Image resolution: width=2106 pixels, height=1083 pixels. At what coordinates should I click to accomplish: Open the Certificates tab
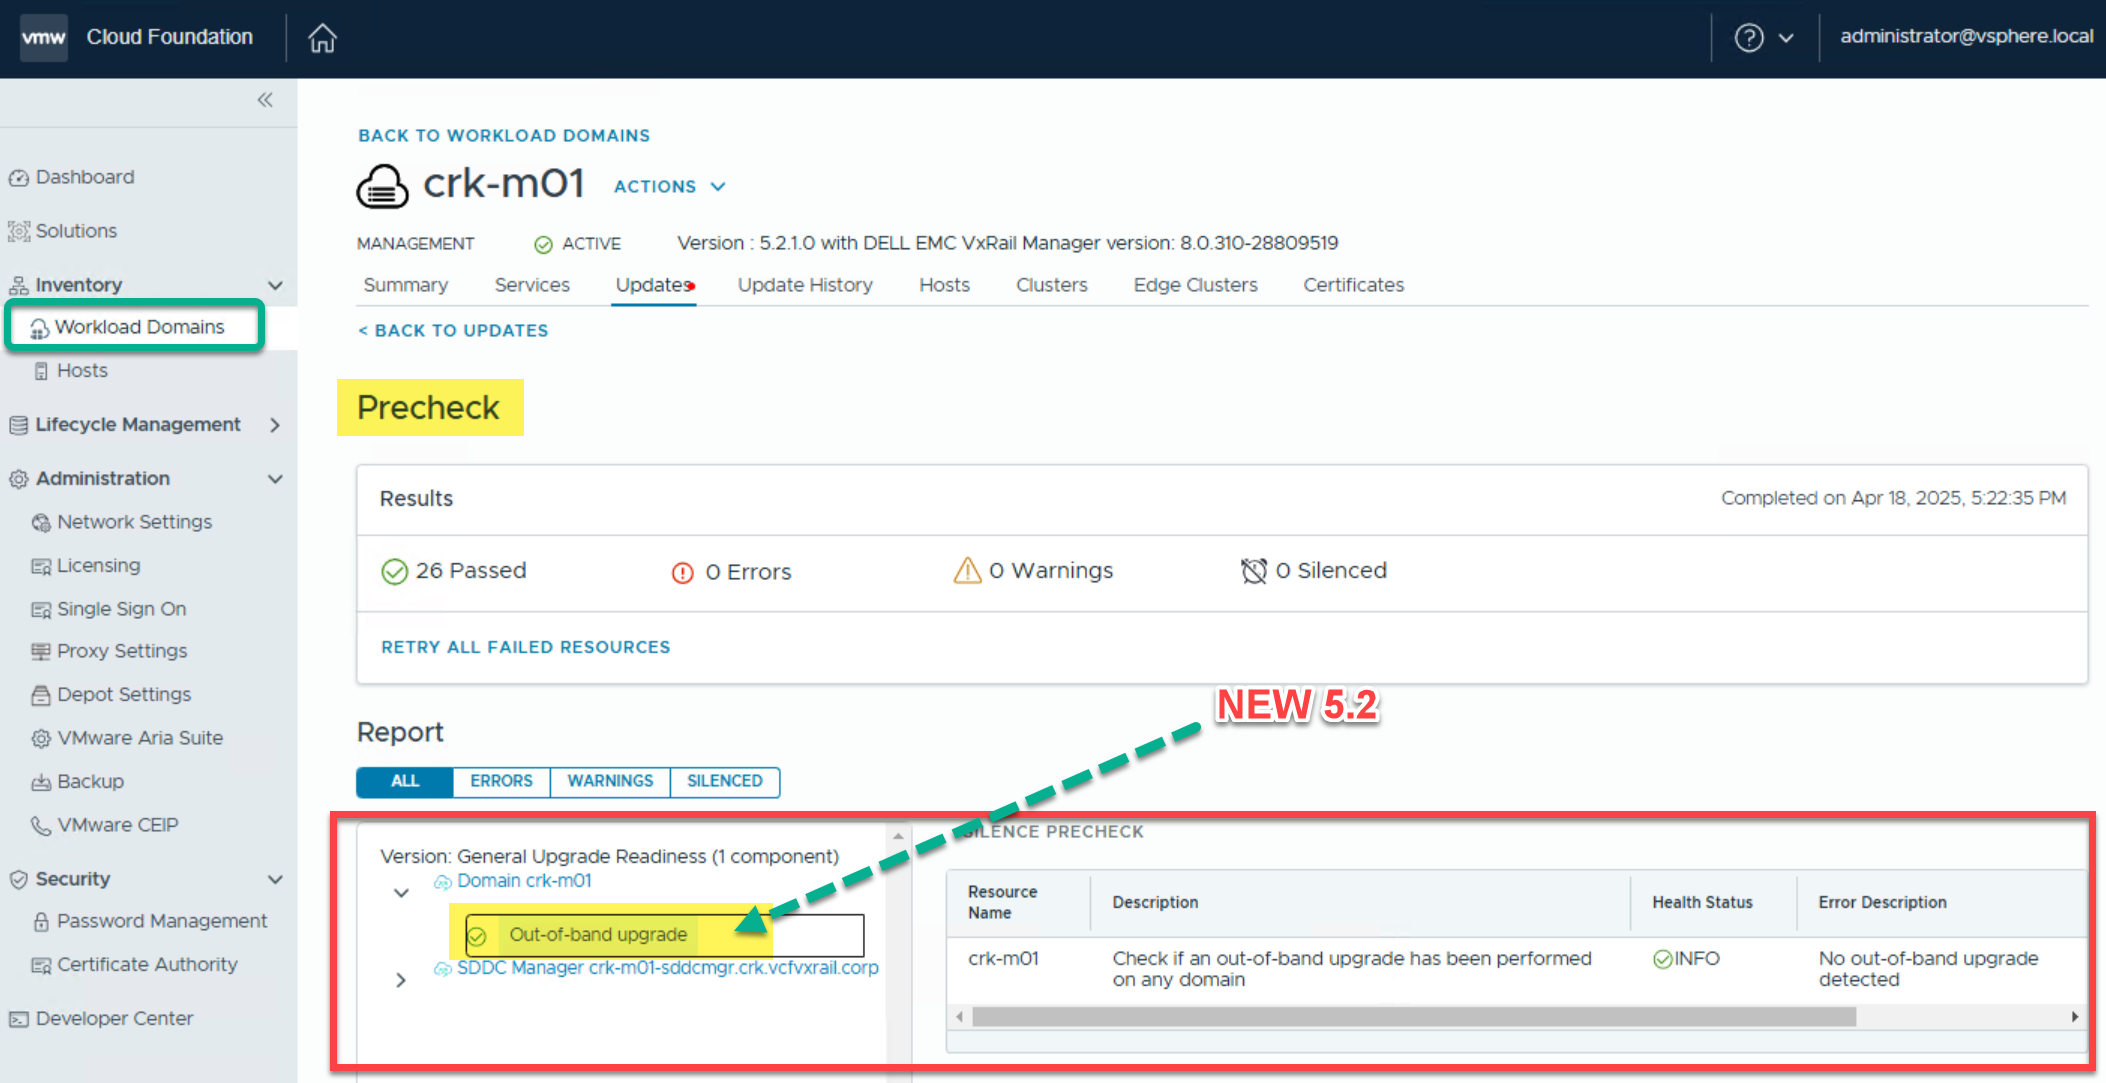pyautogui.click(x=1353, y=285)
